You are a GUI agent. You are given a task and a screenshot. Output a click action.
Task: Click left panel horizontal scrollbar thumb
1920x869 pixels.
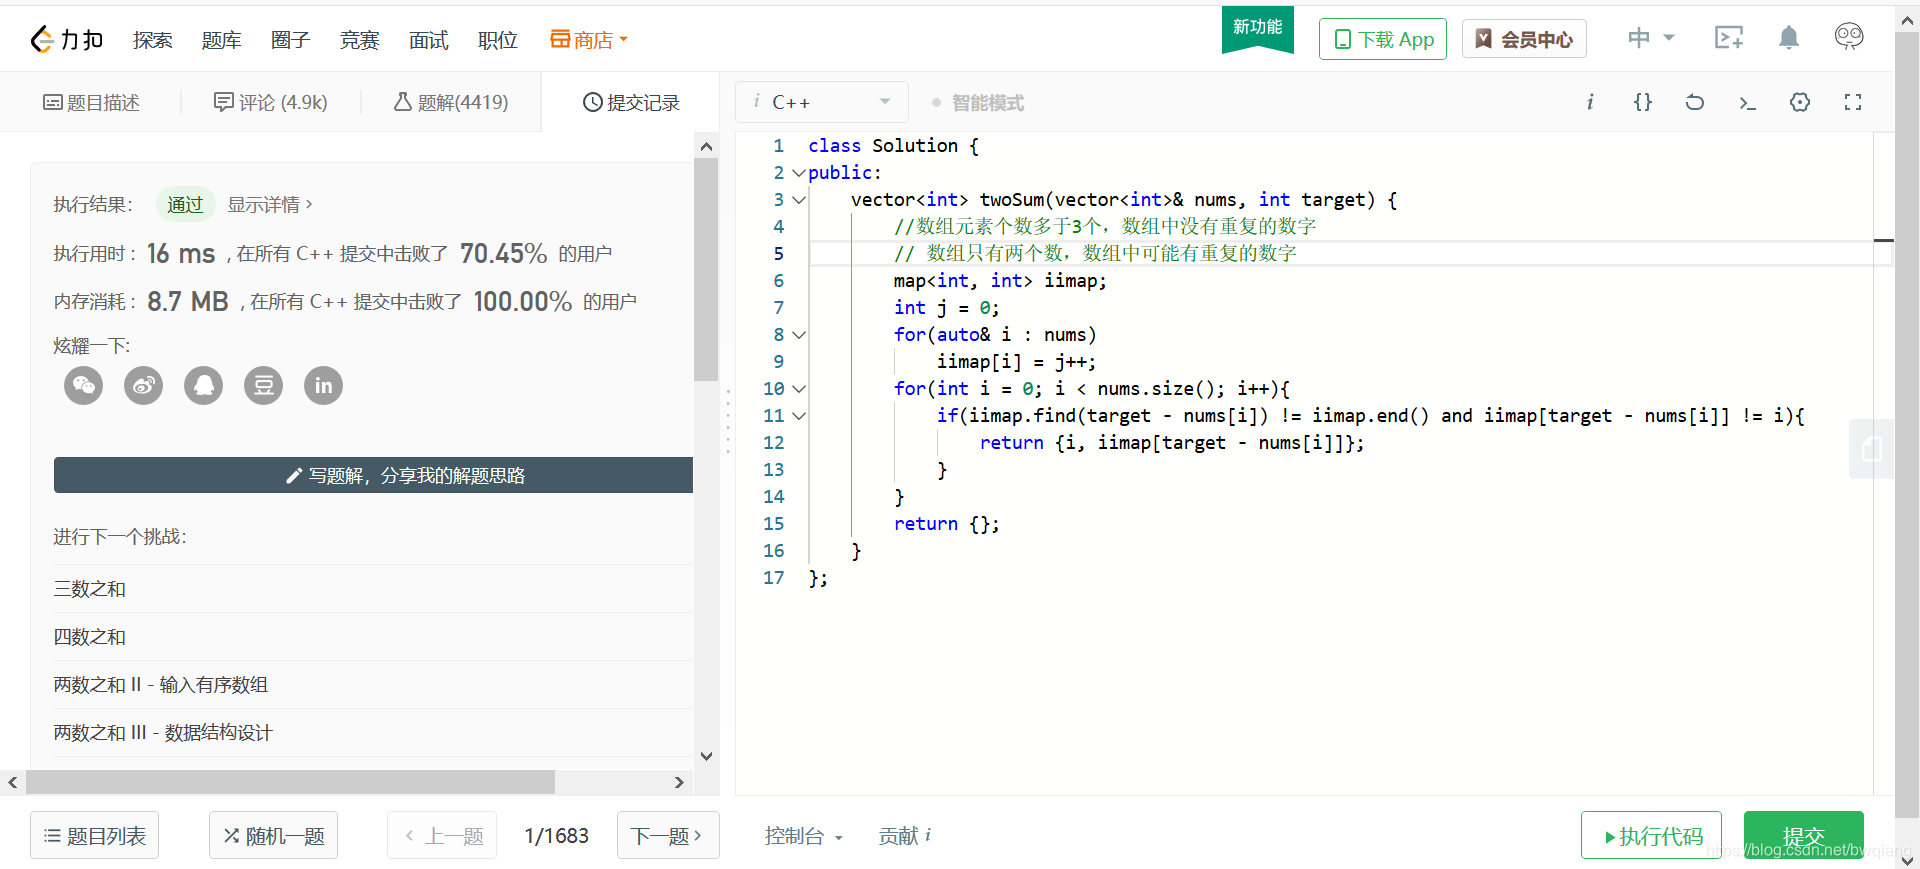click(290, 782)
